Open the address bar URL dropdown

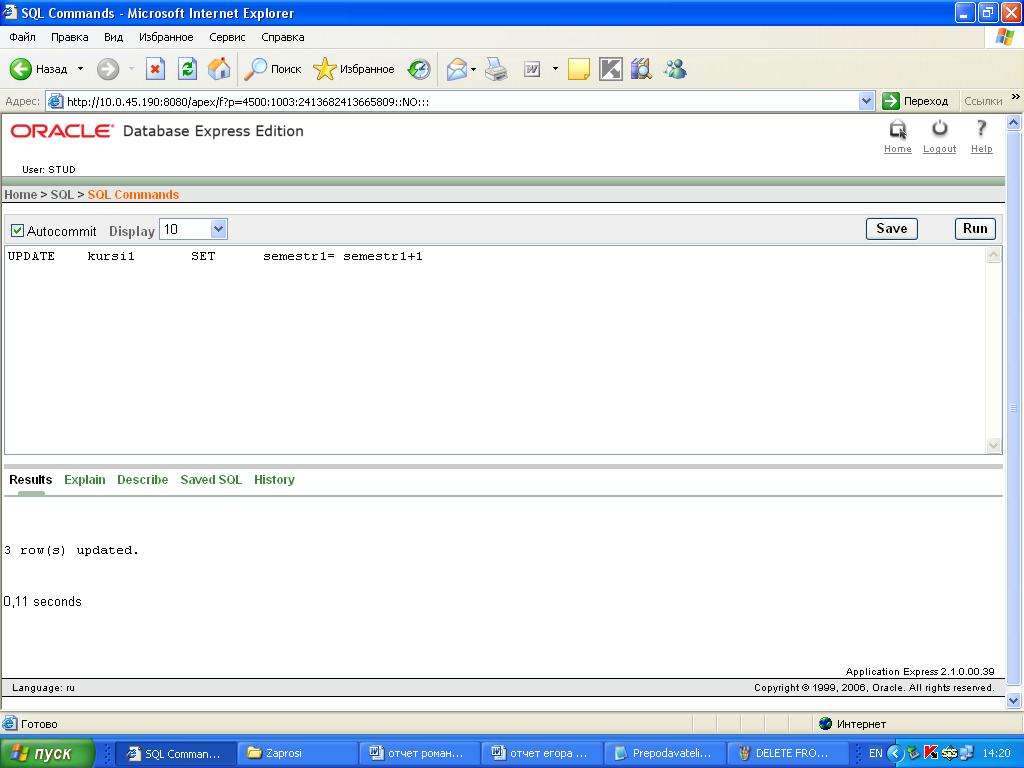point(867,101)
